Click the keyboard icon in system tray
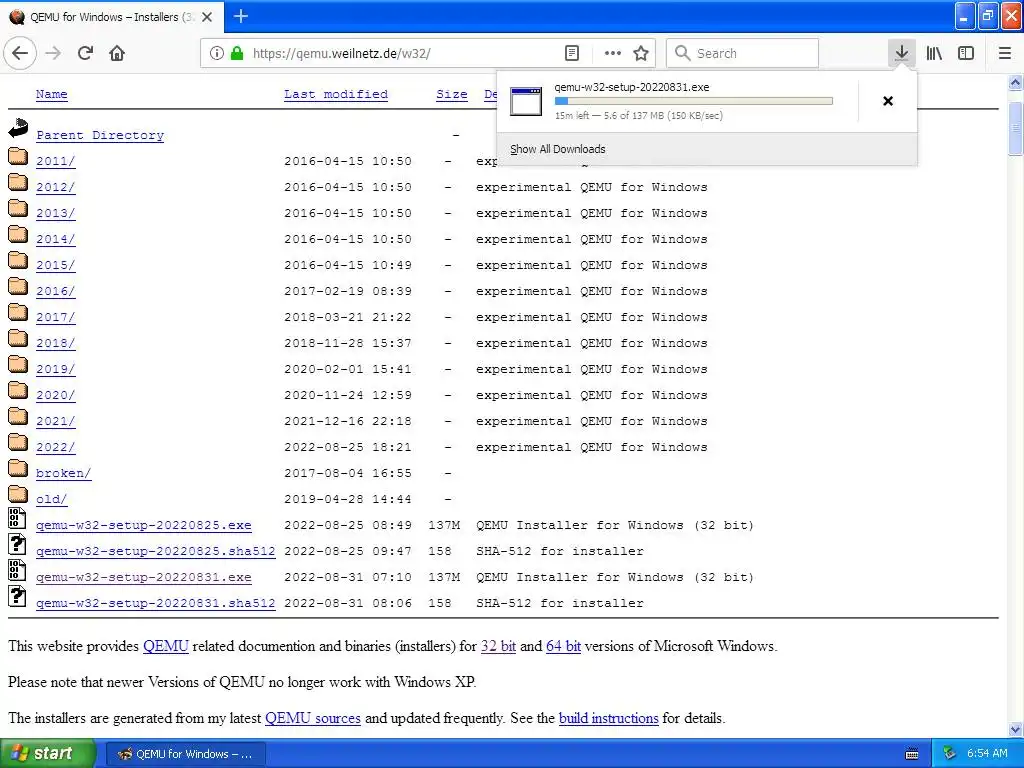The height and width of the screenshot is (768, 1024). pos(912,754)
